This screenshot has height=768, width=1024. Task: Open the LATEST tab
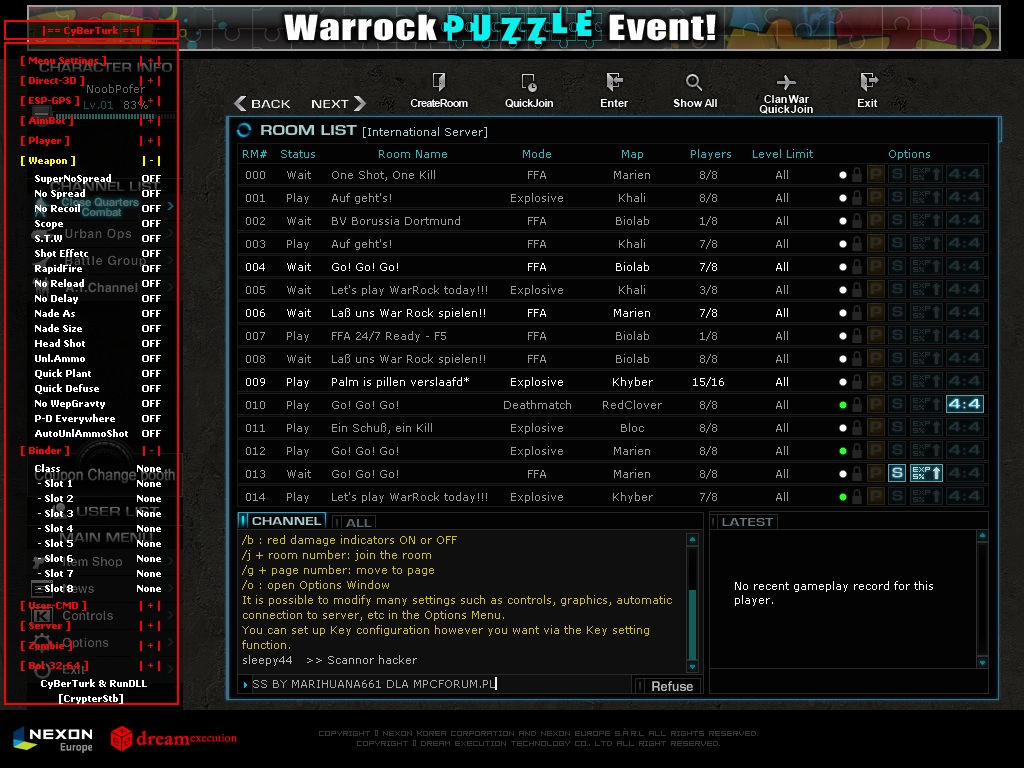coord(743,522)
